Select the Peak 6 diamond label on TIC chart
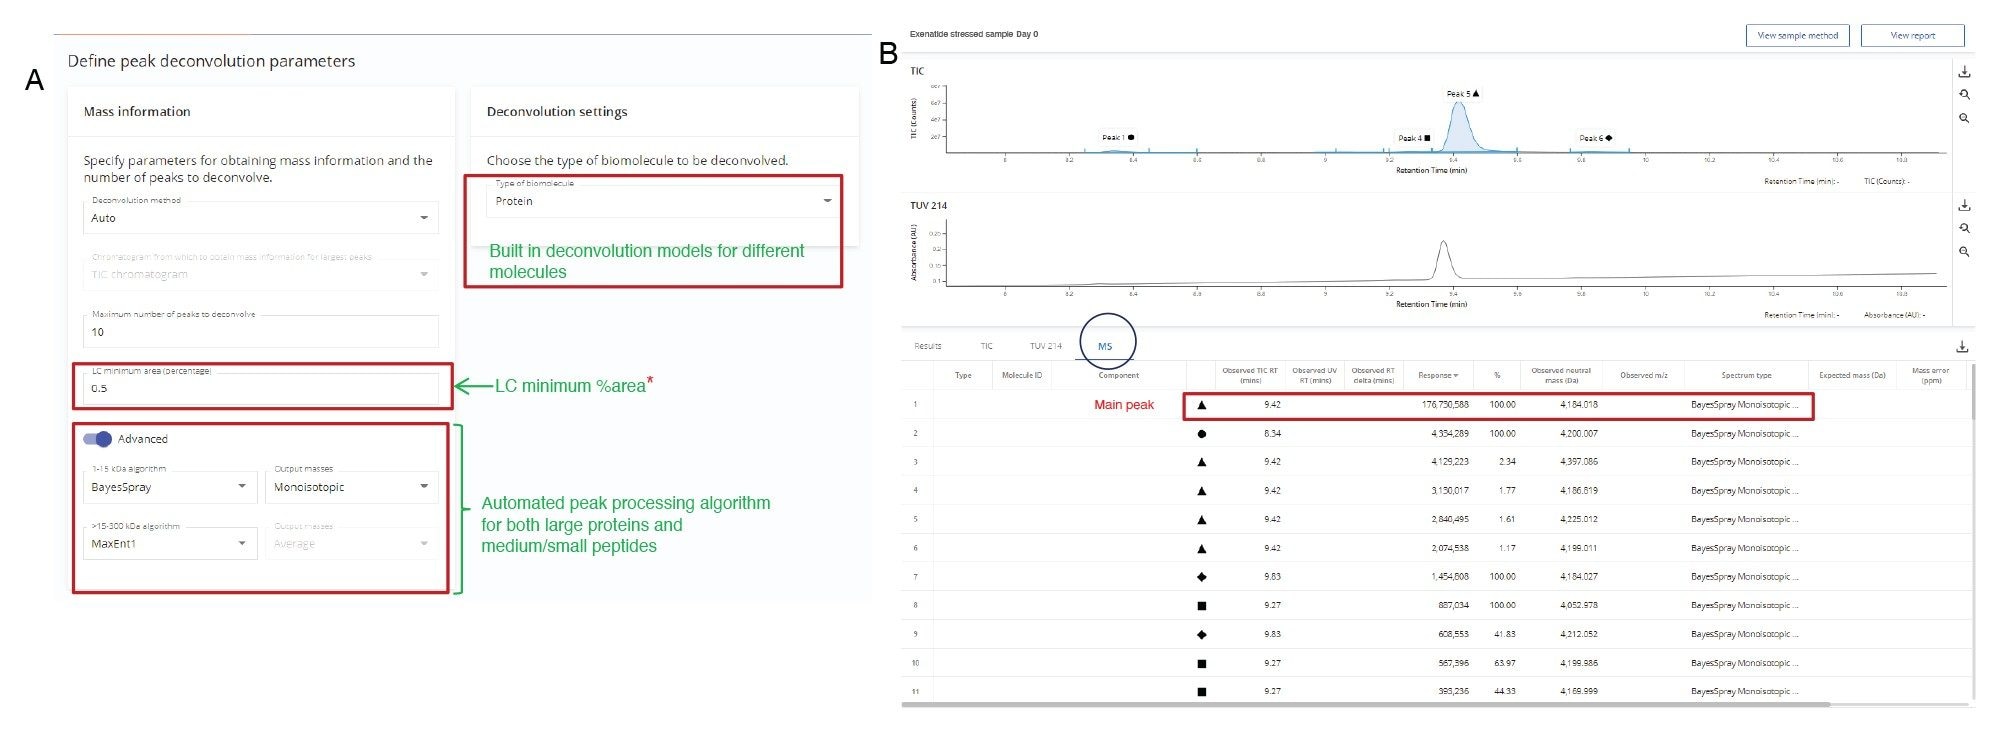The image size is (2000, 736). pos(1596,138)
